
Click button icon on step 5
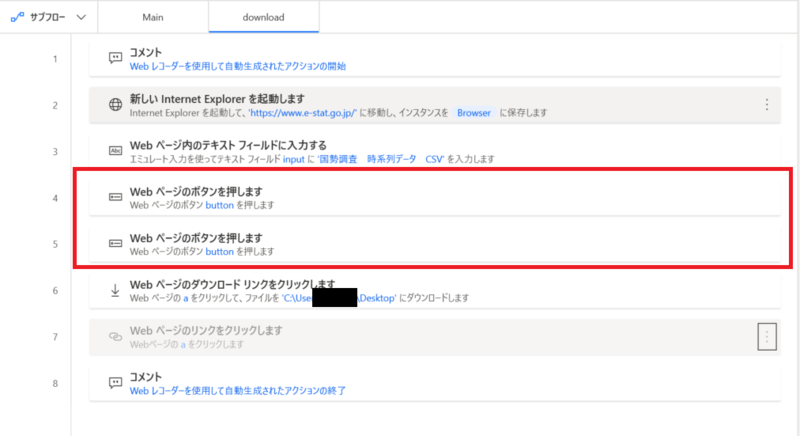115,243
